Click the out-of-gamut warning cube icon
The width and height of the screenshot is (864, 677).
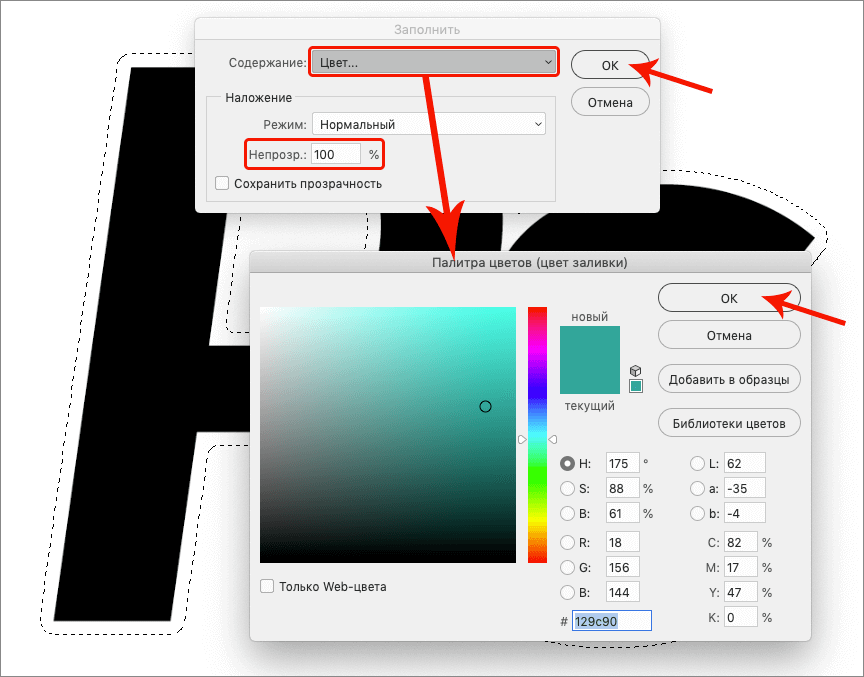pos(635,371)
